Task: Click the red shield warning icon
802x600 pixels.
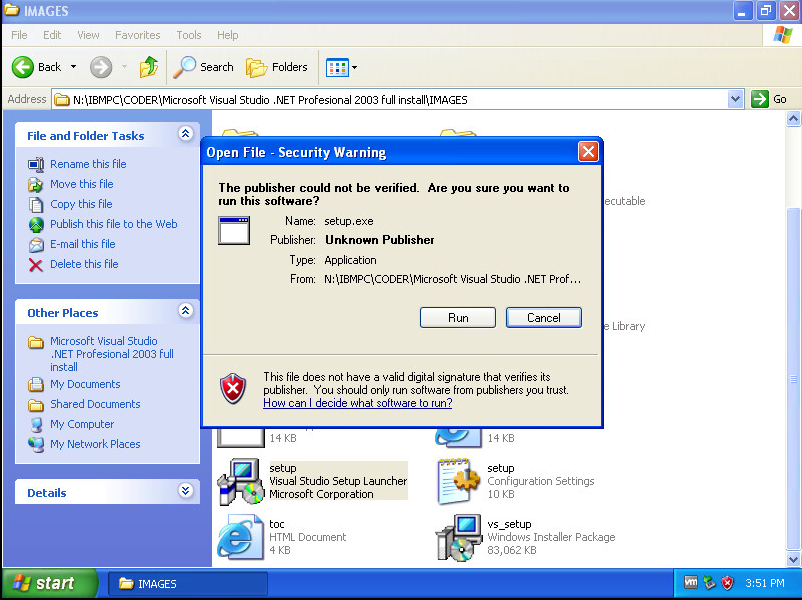Action: (233, 389)
